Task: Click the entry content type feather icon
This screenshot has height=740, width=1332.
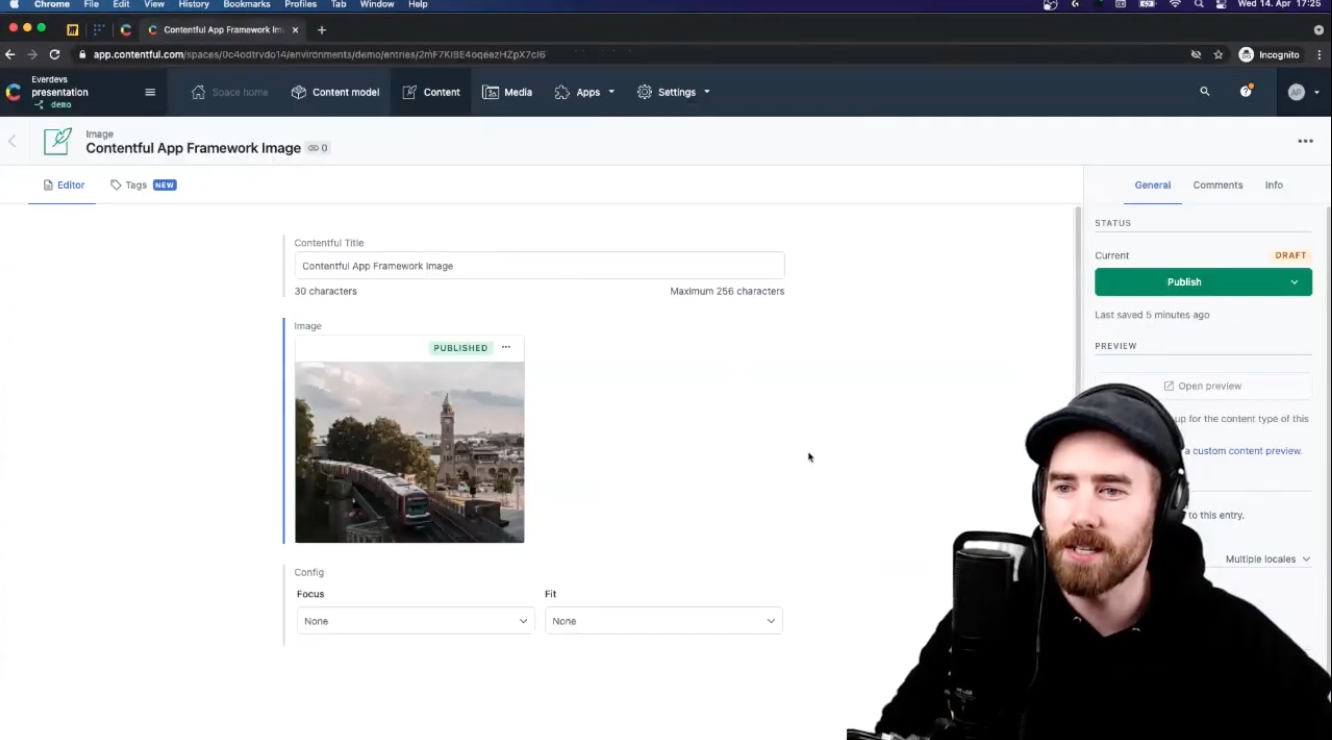Action: (x=57, y=141)
